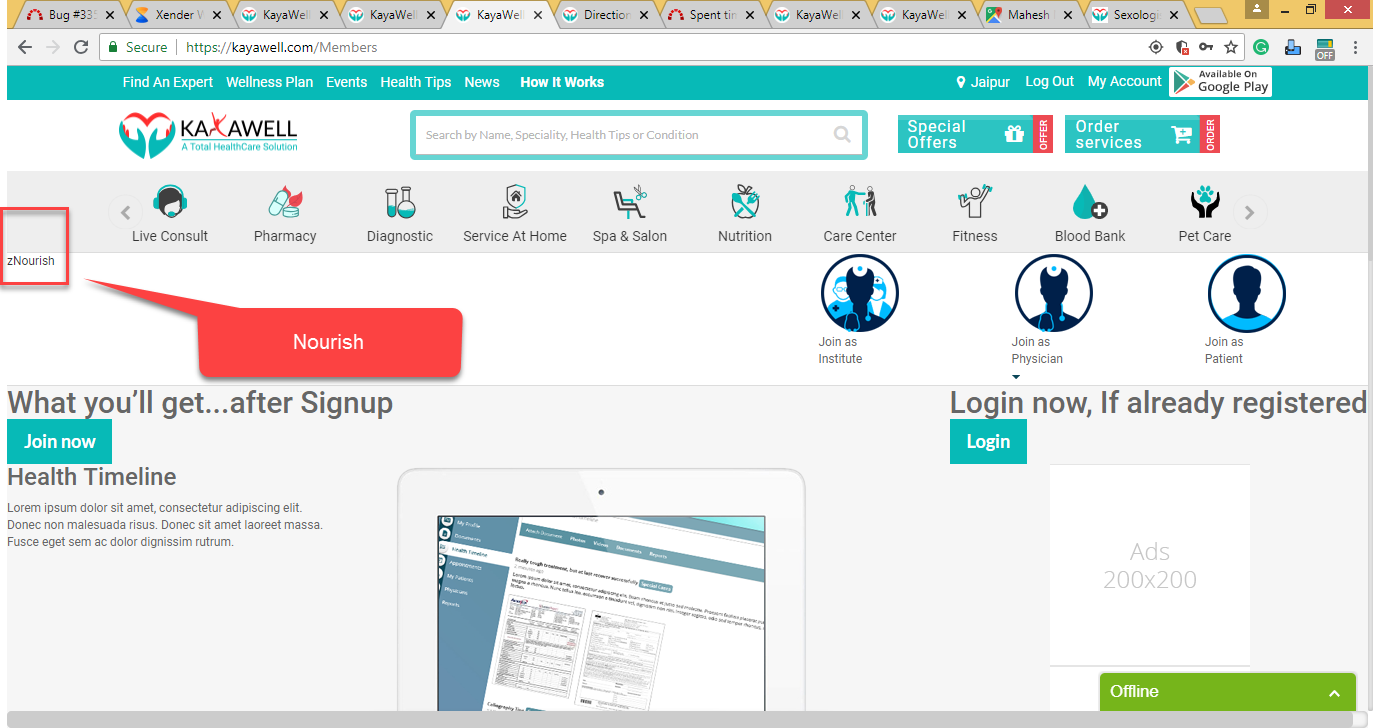Open the Wellness Plan menu item
The image size is (1373, 728).
[269, 82]
